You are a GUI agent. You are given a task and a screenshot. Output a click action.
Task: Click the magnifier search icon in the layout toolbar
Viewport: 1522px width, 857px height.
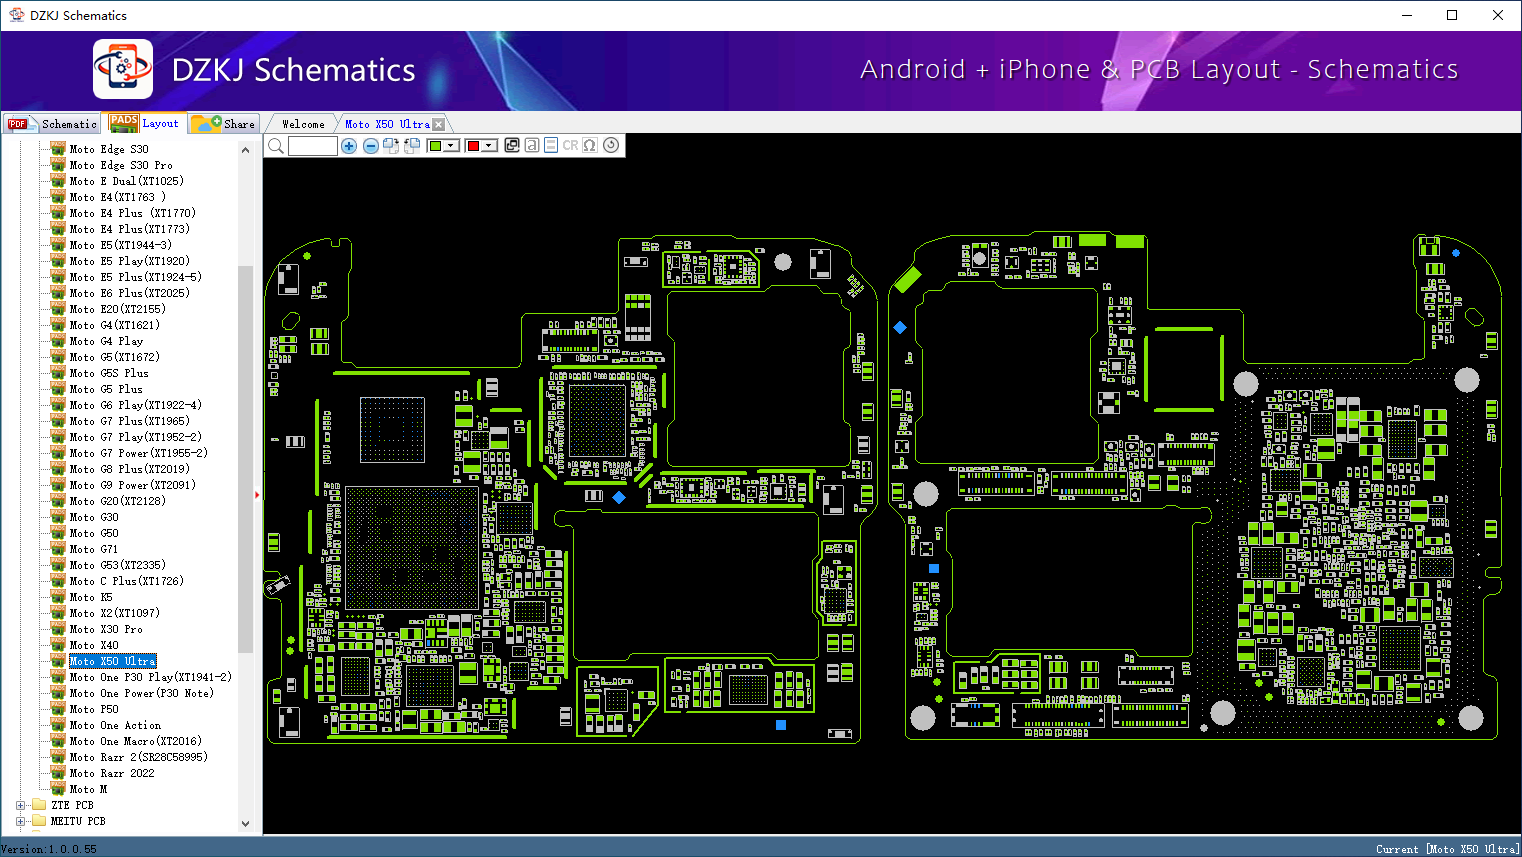(x=276, y=146)
